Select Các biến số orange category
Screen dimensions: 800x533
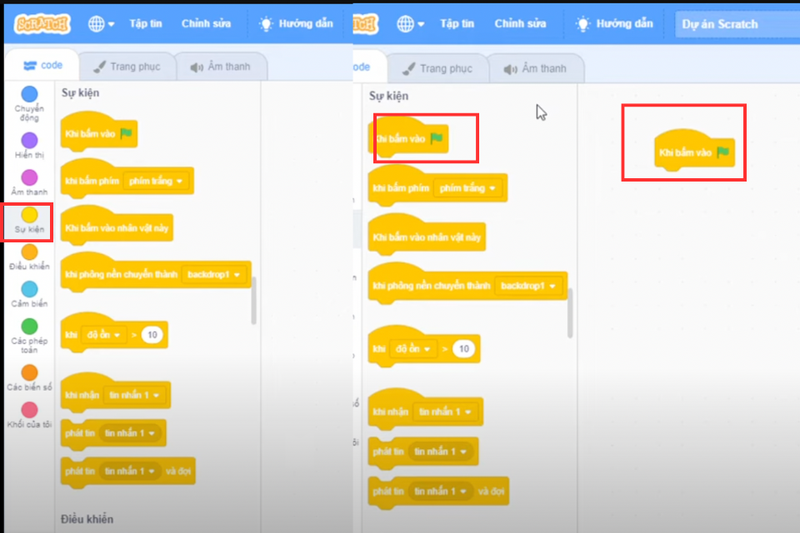(x=29, y=377)
